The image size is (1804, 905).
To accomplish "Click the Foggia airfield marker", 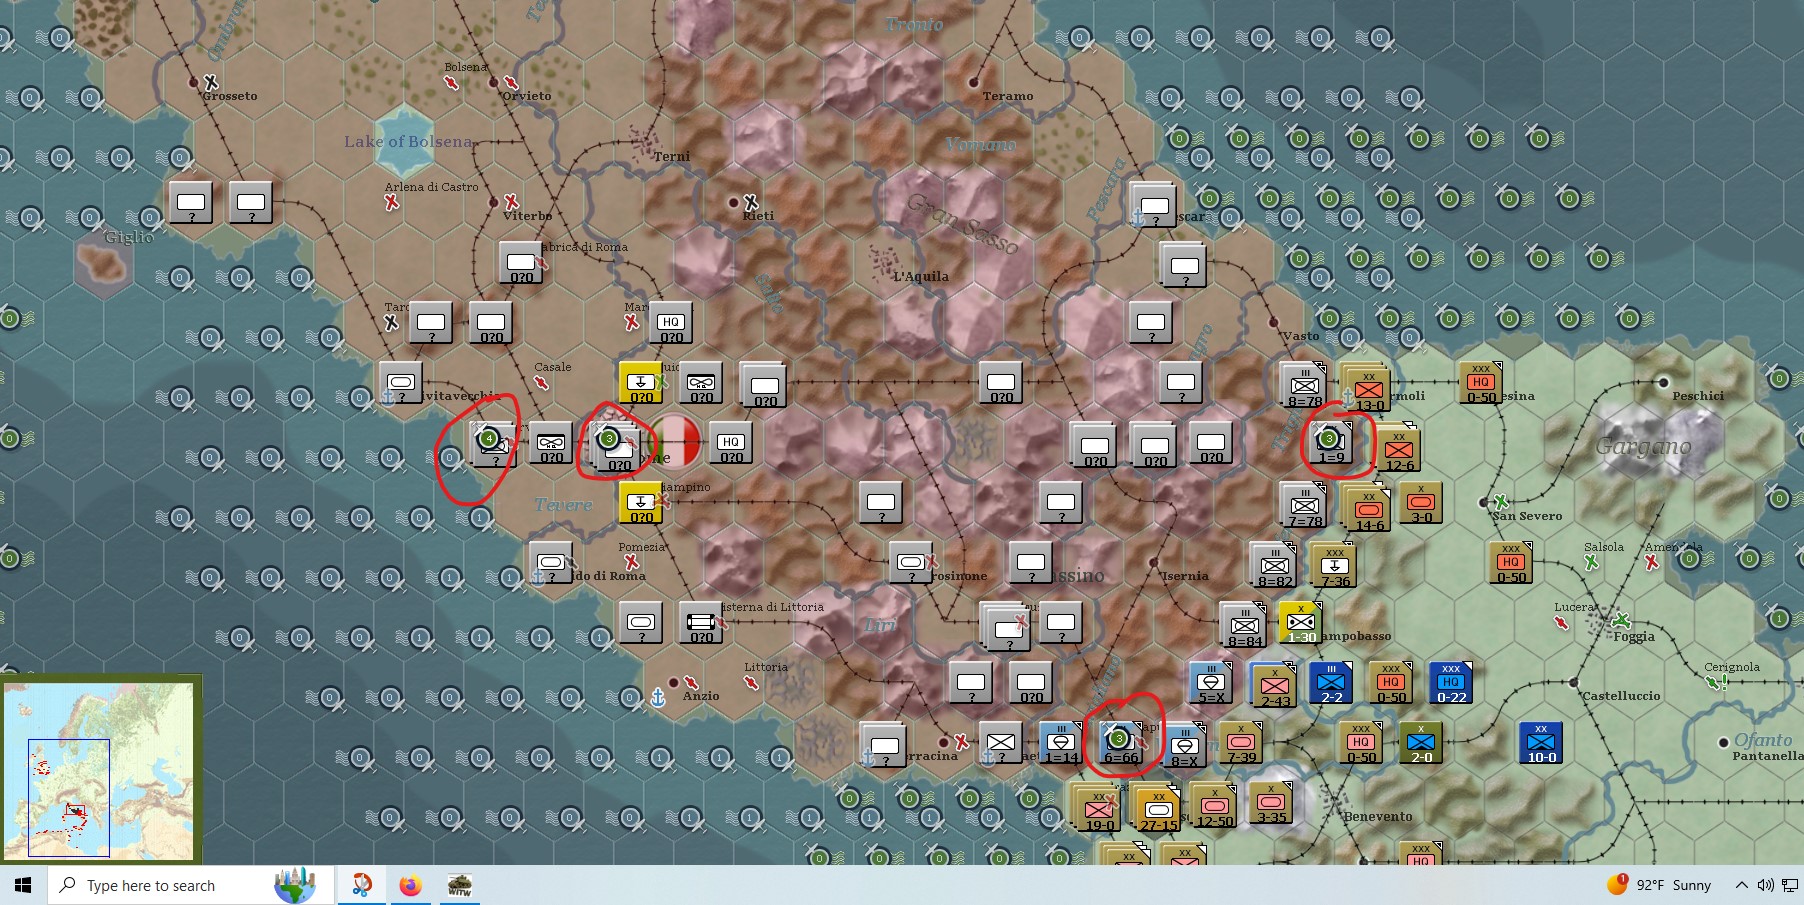I will click(1621, 620).
